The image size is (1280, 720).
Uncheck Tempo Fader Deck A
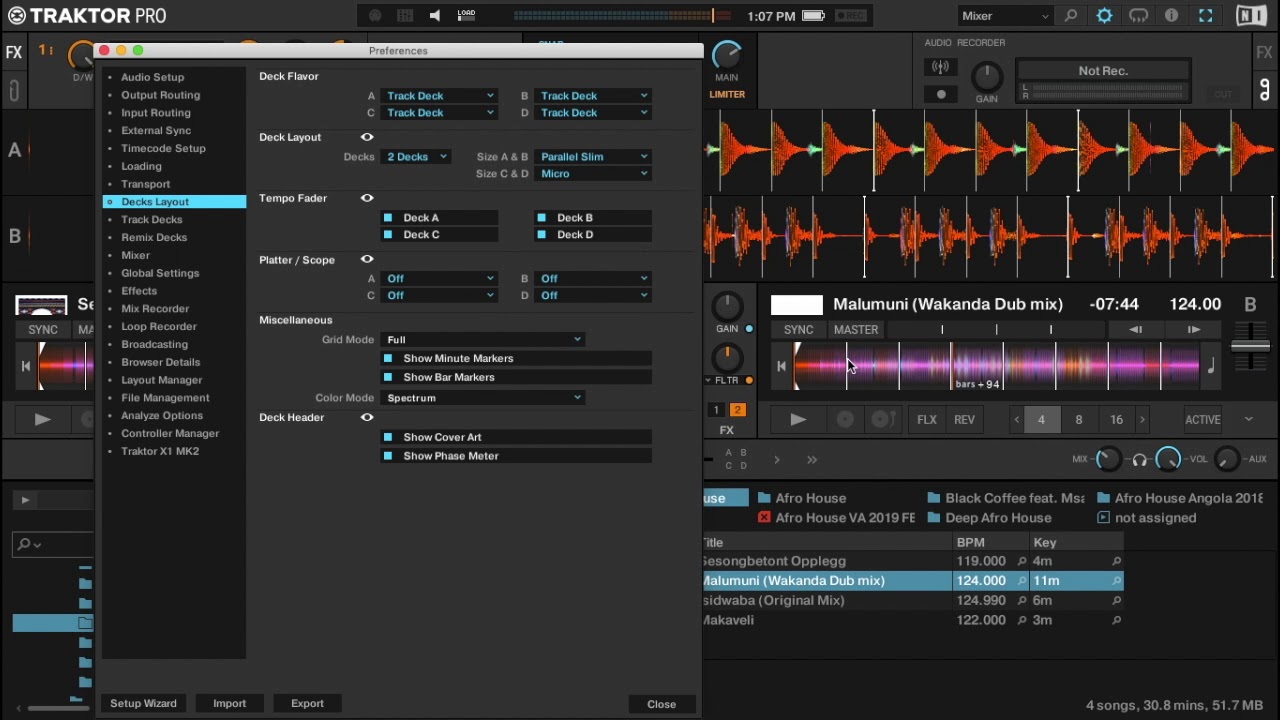[388, 218]
